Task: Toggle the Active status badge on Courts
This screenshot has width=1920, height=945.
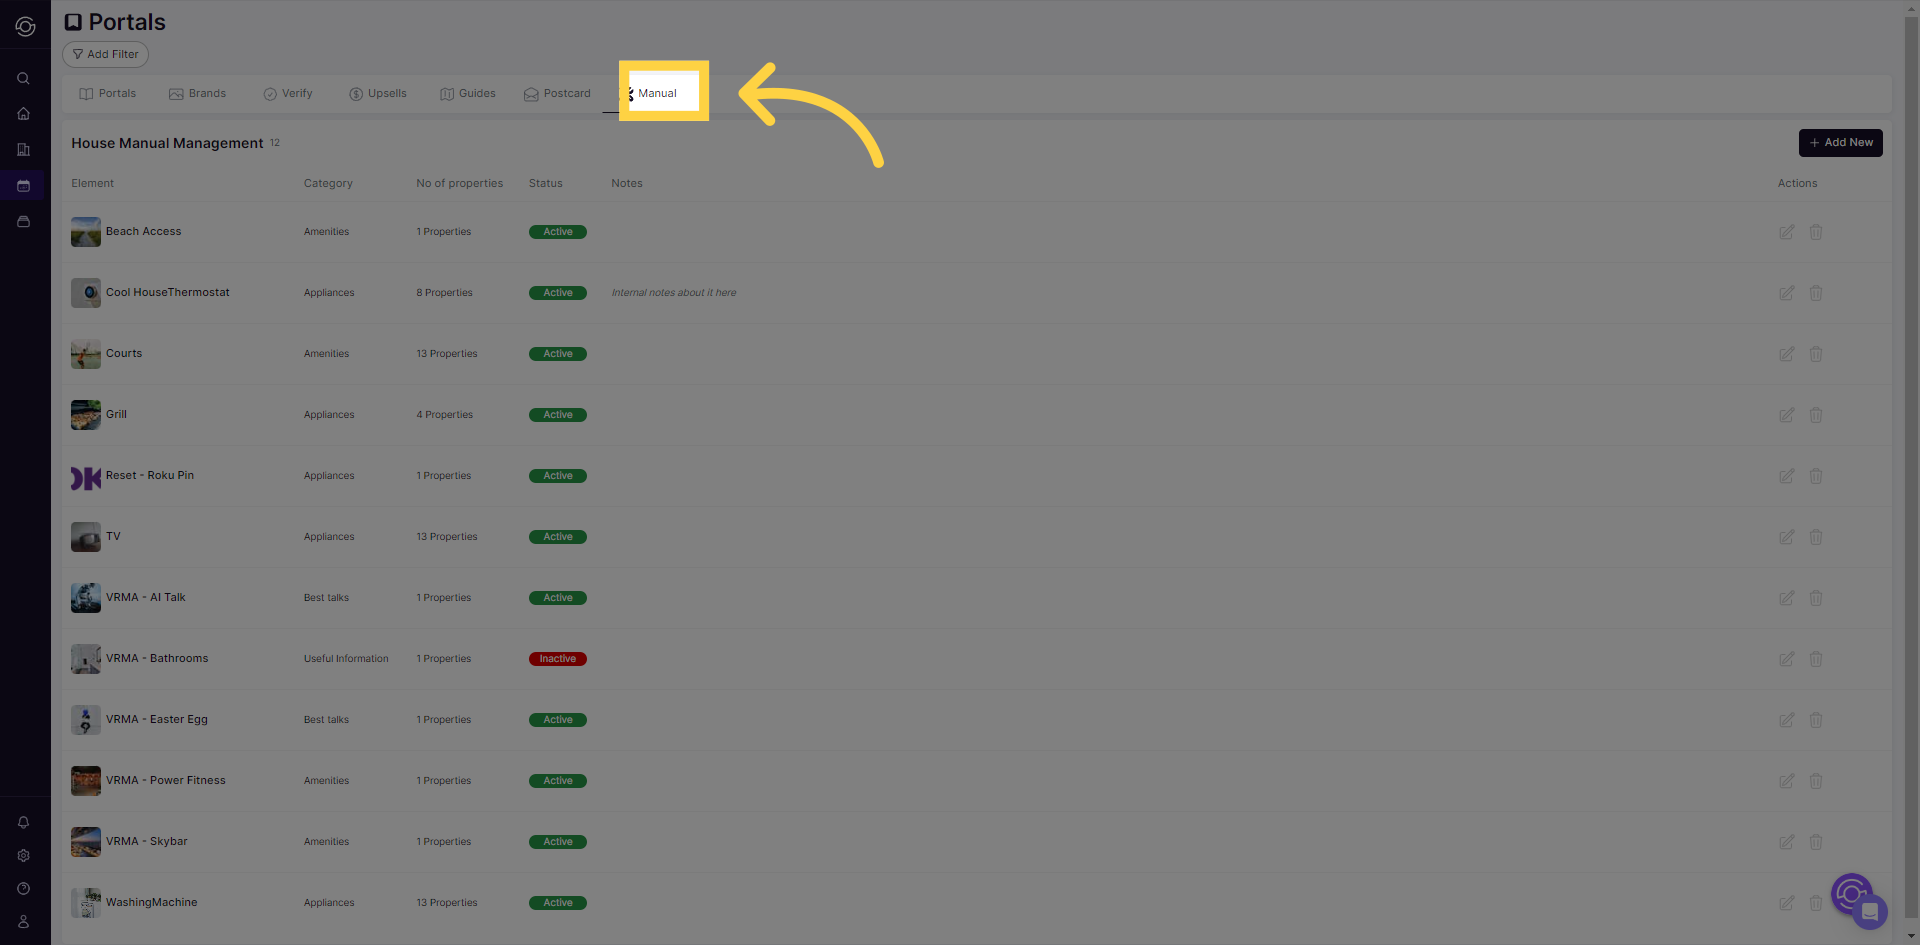Action: [x=557, y=353]
